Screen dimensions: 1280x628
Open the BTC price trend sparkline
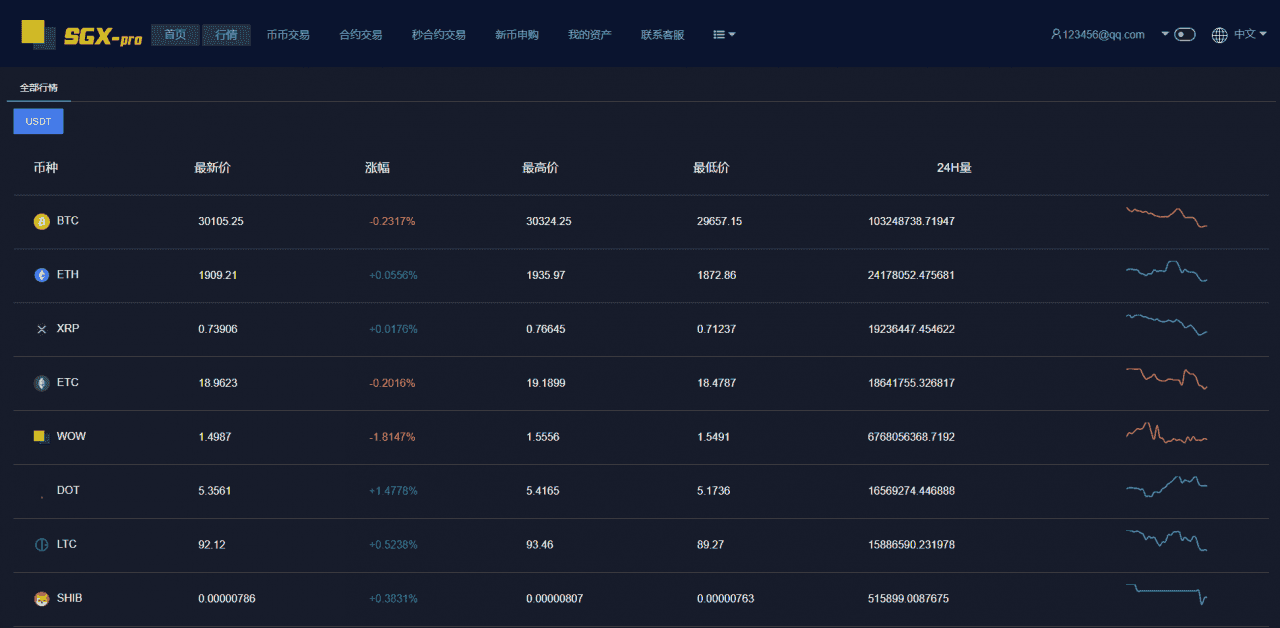click(1166, 217)
